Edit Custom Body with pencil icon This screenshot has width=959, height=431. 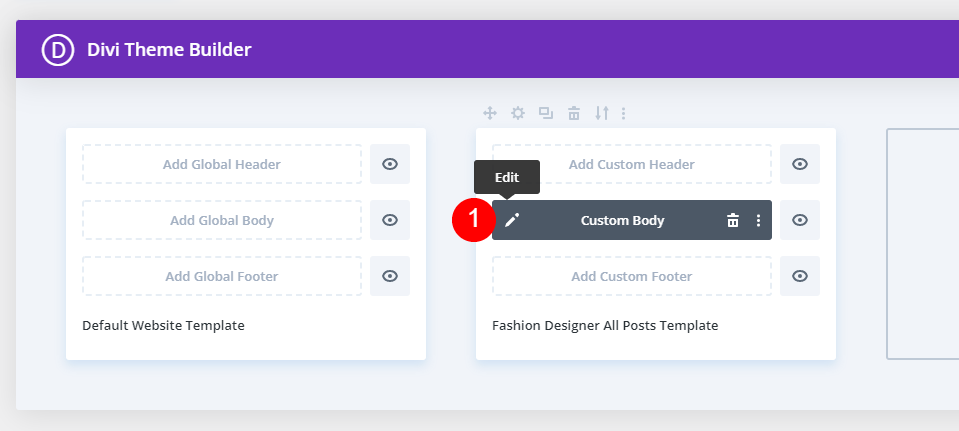tap(512, 220)
